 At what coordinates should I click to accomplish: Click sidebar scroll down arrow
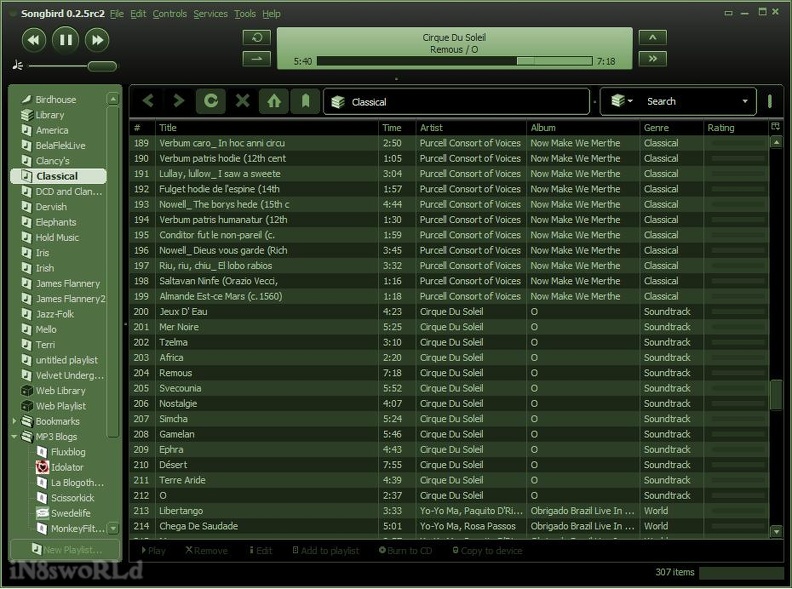coord(113,529)
